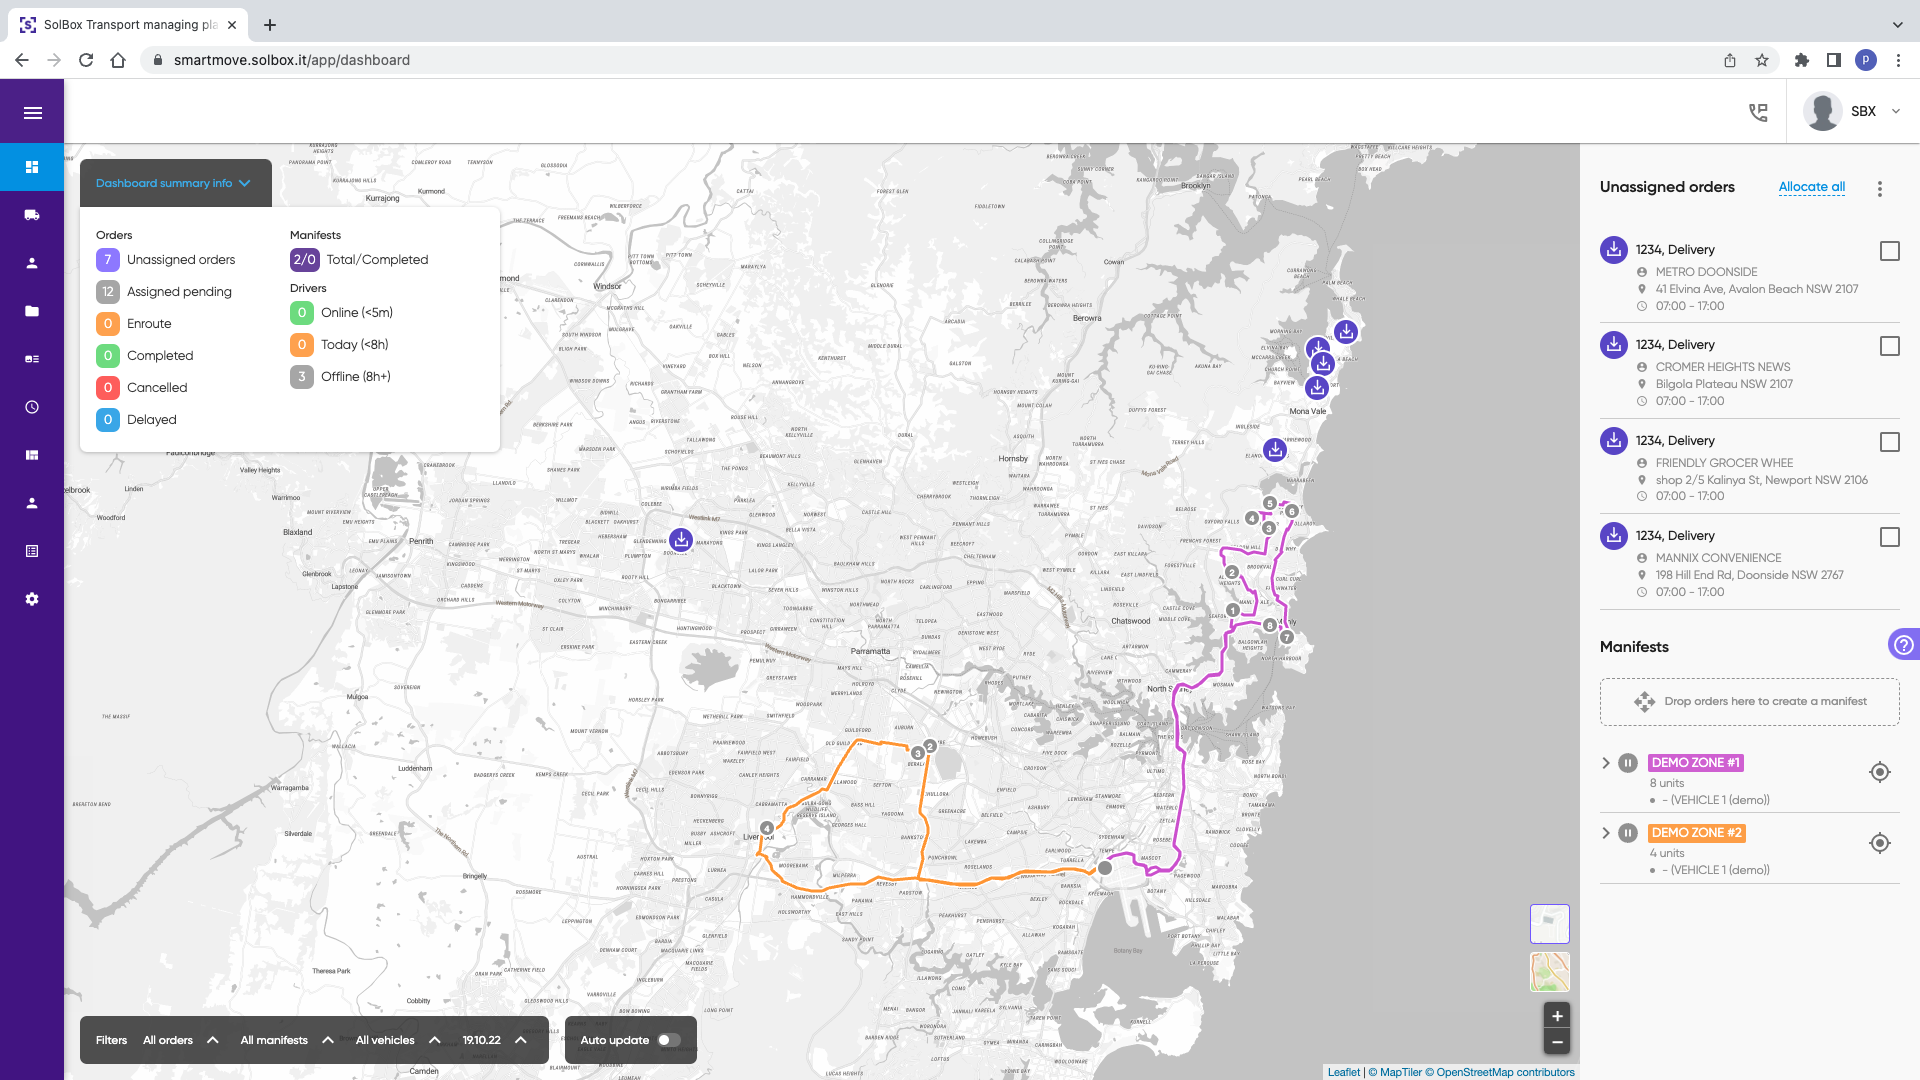Click the truck vehicles sidebar icon

(32, 215)
